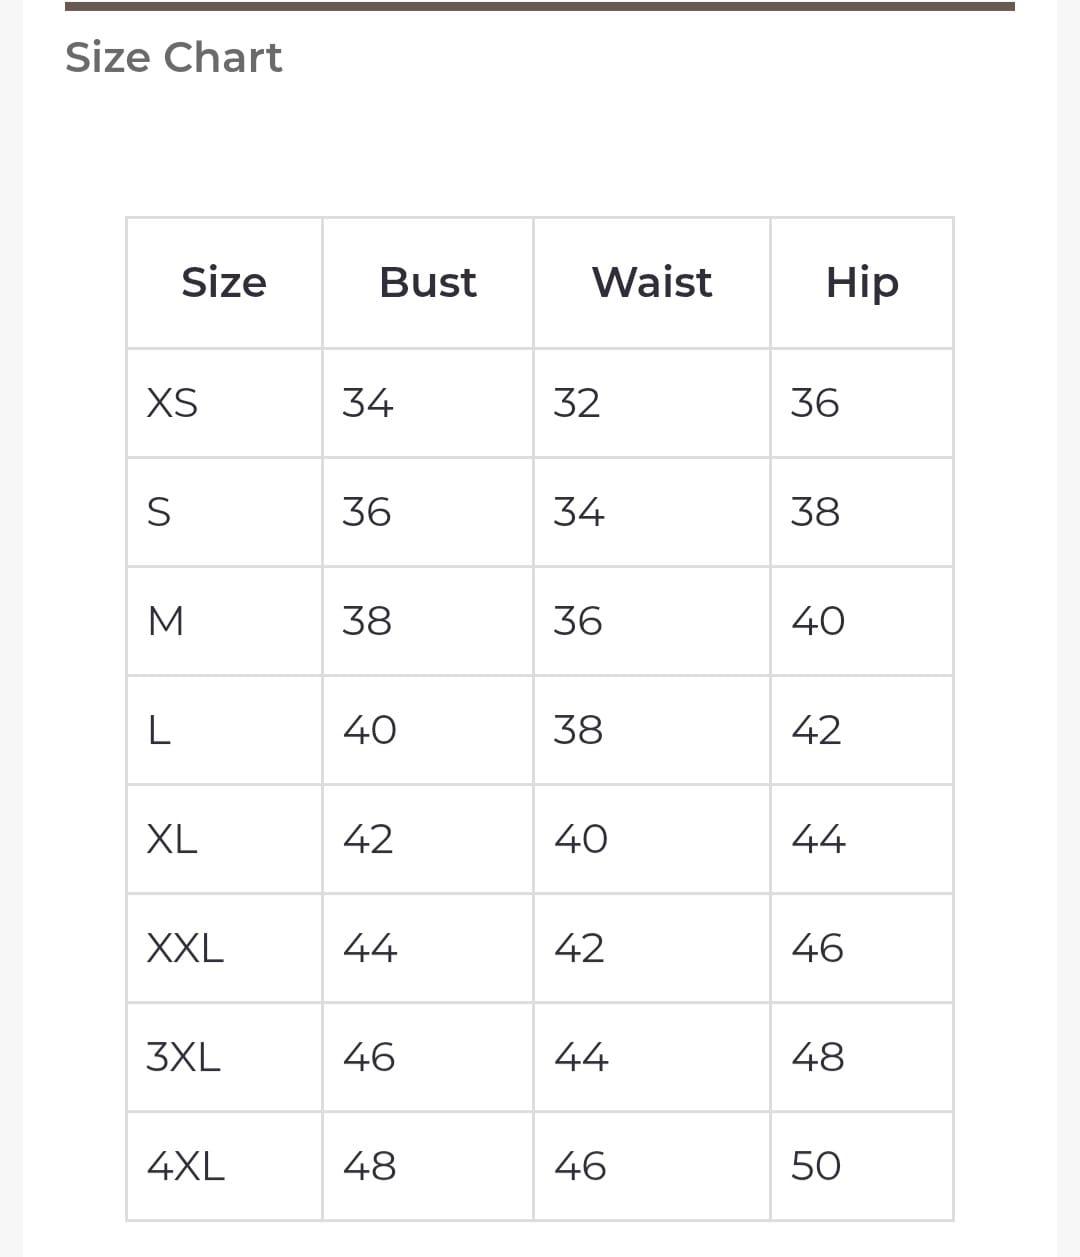Click the hip value 50 for 4XL
1080x1257 pixels.
point(816,1166)
